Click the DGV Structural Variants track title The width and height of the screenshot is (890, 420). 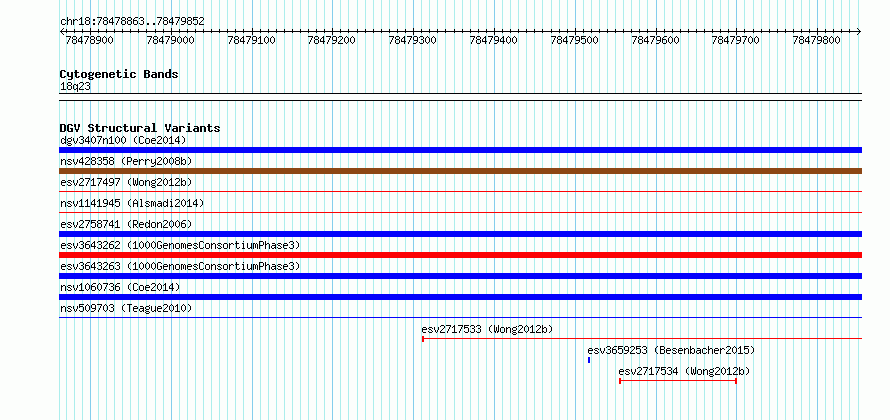pyautogui.click(x=140, y=128)
